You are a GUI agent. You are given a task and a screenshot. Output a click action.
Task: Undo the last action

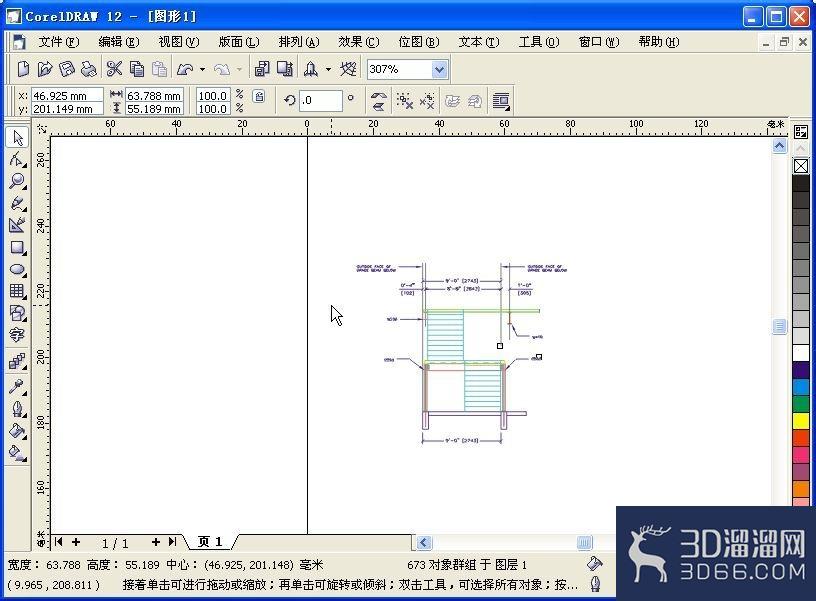coord(185,69)
